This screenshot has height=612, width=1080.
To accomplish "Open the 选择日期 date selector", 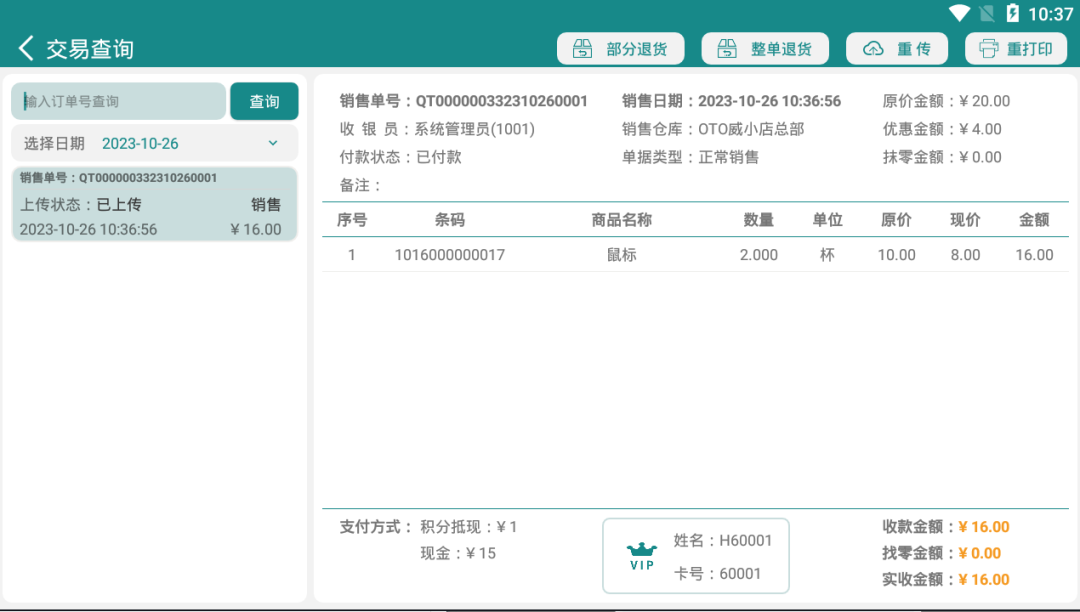I will click(154, 143).
